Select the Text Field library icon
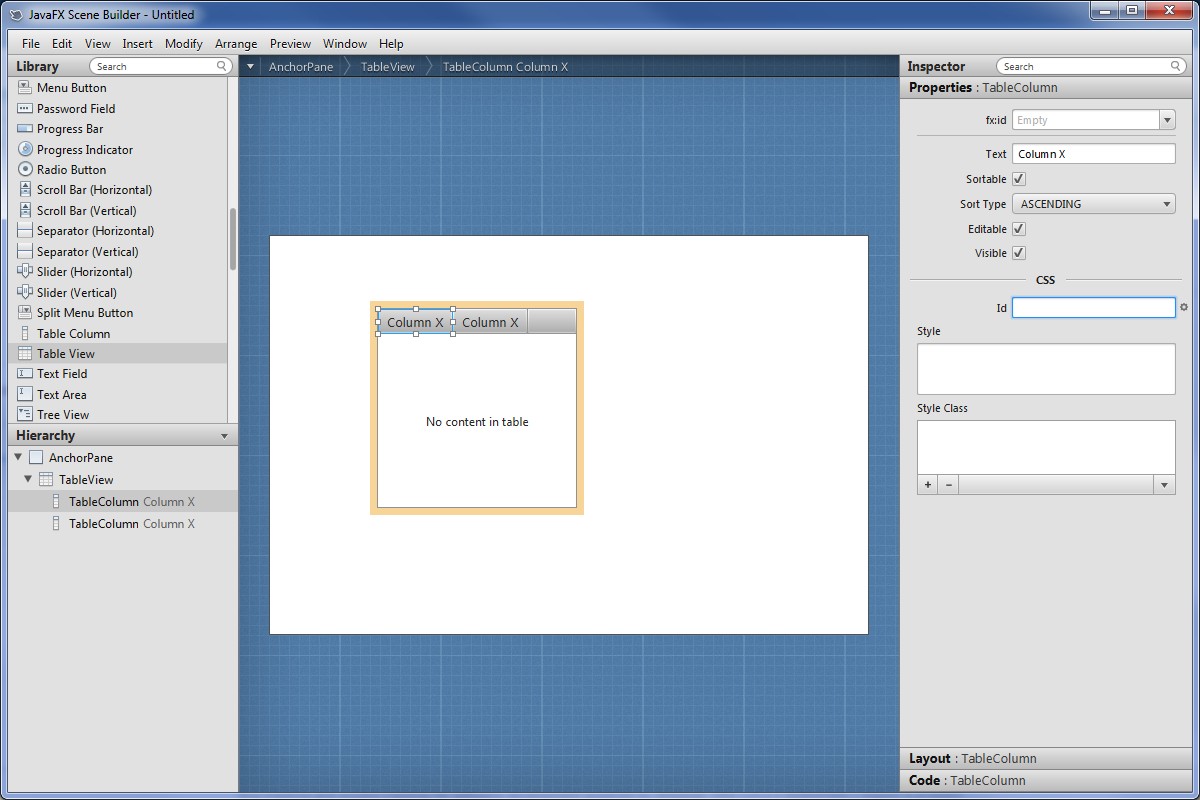This screenshot has width=1200, height=800. click(25, 373)
